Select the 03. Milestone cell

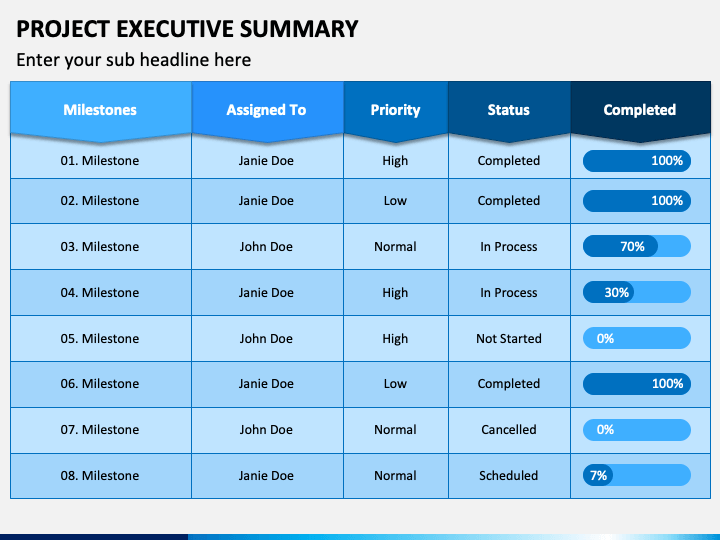[101, 247]
